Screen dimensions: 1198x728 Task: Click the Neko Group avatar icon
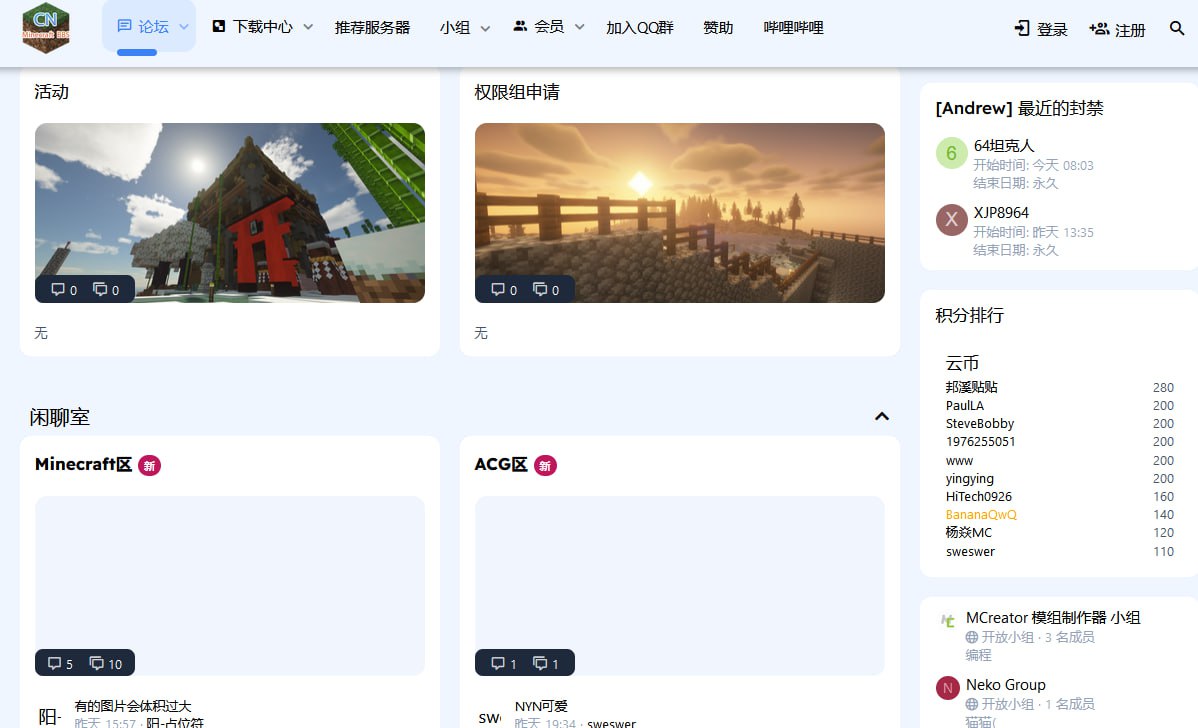click(x=947, y=688)
